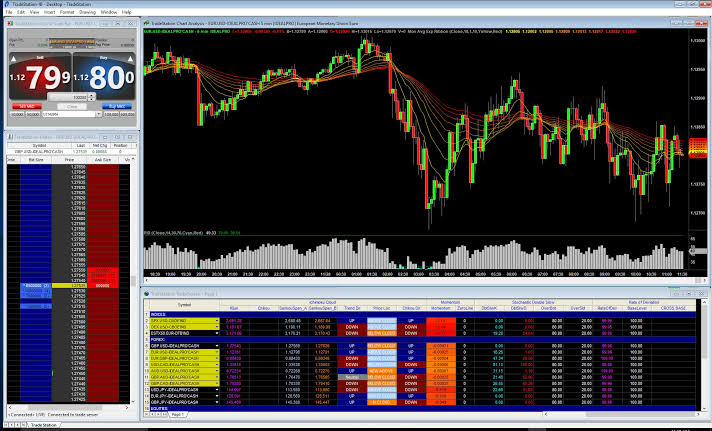This screenshot has height=431, width=712.
Task: Switch to the Page 1 tab in RadarScreen
Action: point(177,415)
